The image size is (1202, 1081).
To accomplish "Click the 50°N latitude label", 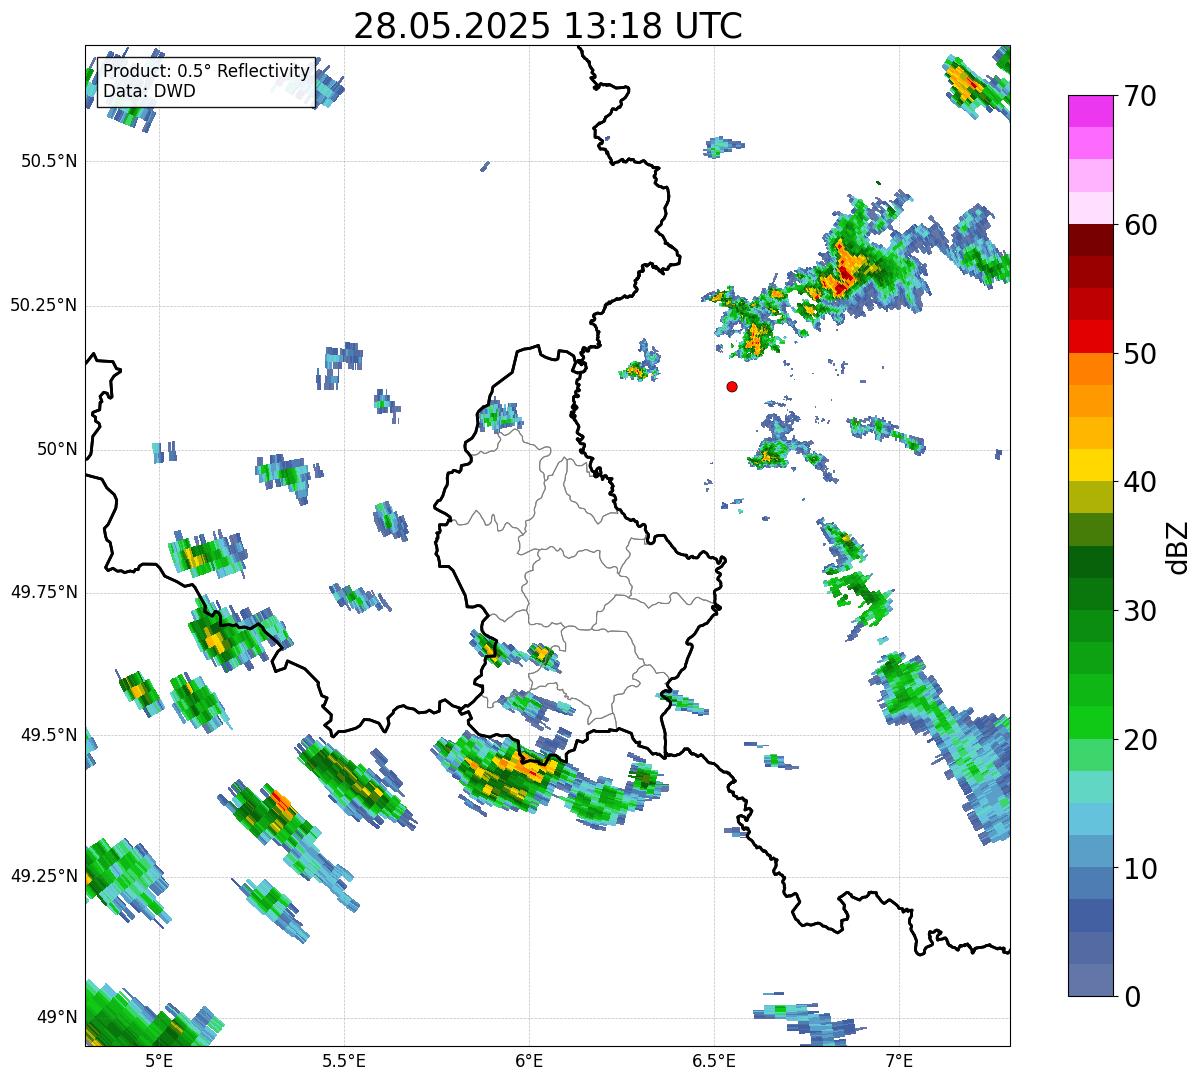I will [57, 449].
